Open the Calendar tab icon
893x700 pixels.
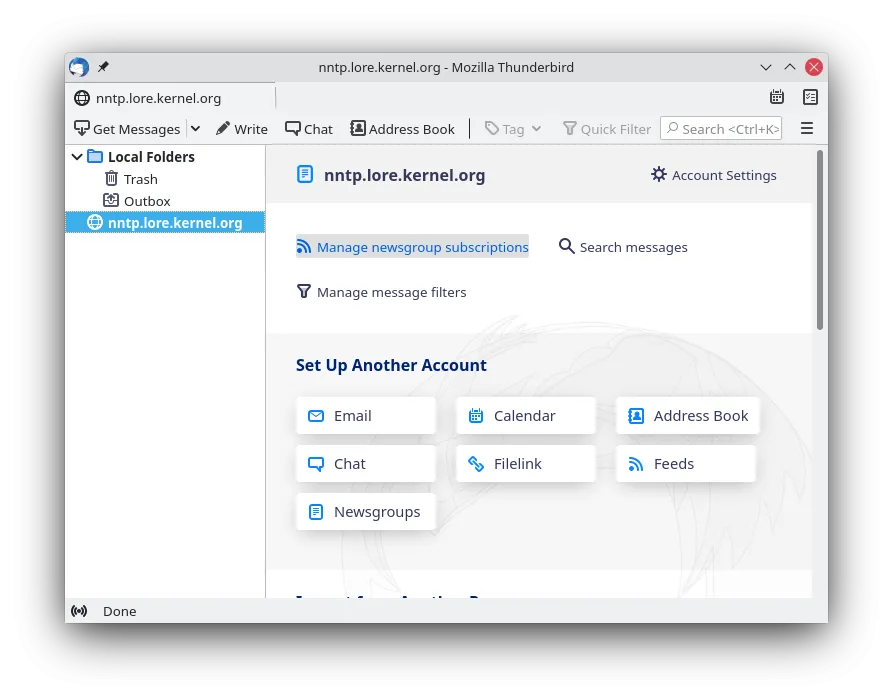pos(777,97)
